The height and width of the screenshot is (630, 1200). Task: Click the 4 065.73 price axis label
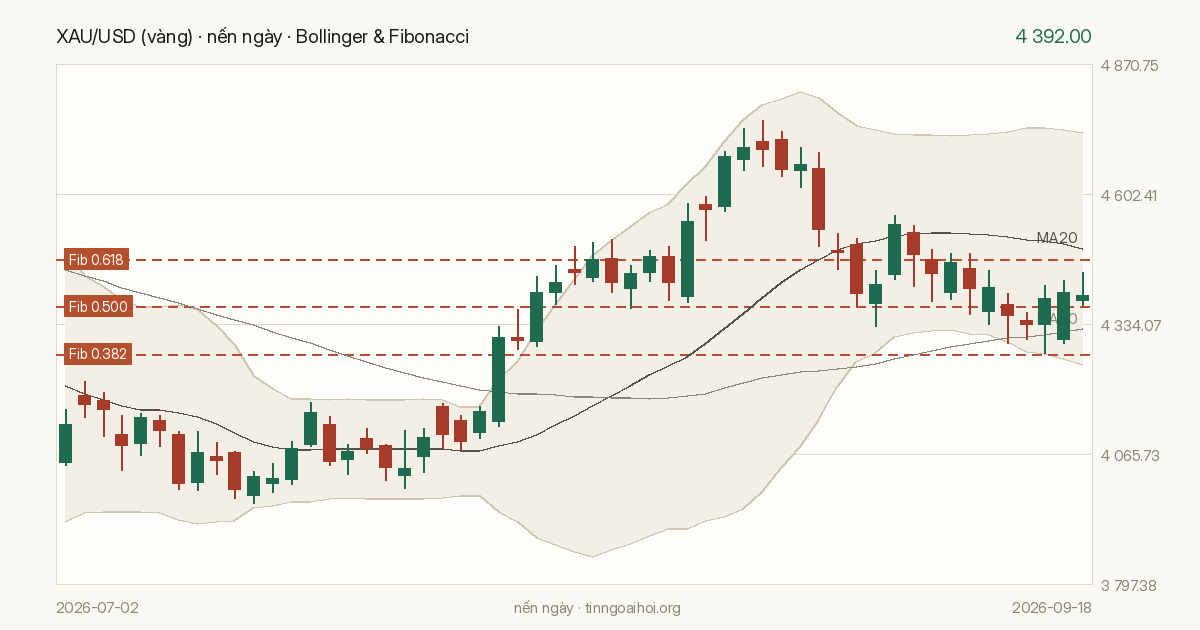coord(1129,455)
